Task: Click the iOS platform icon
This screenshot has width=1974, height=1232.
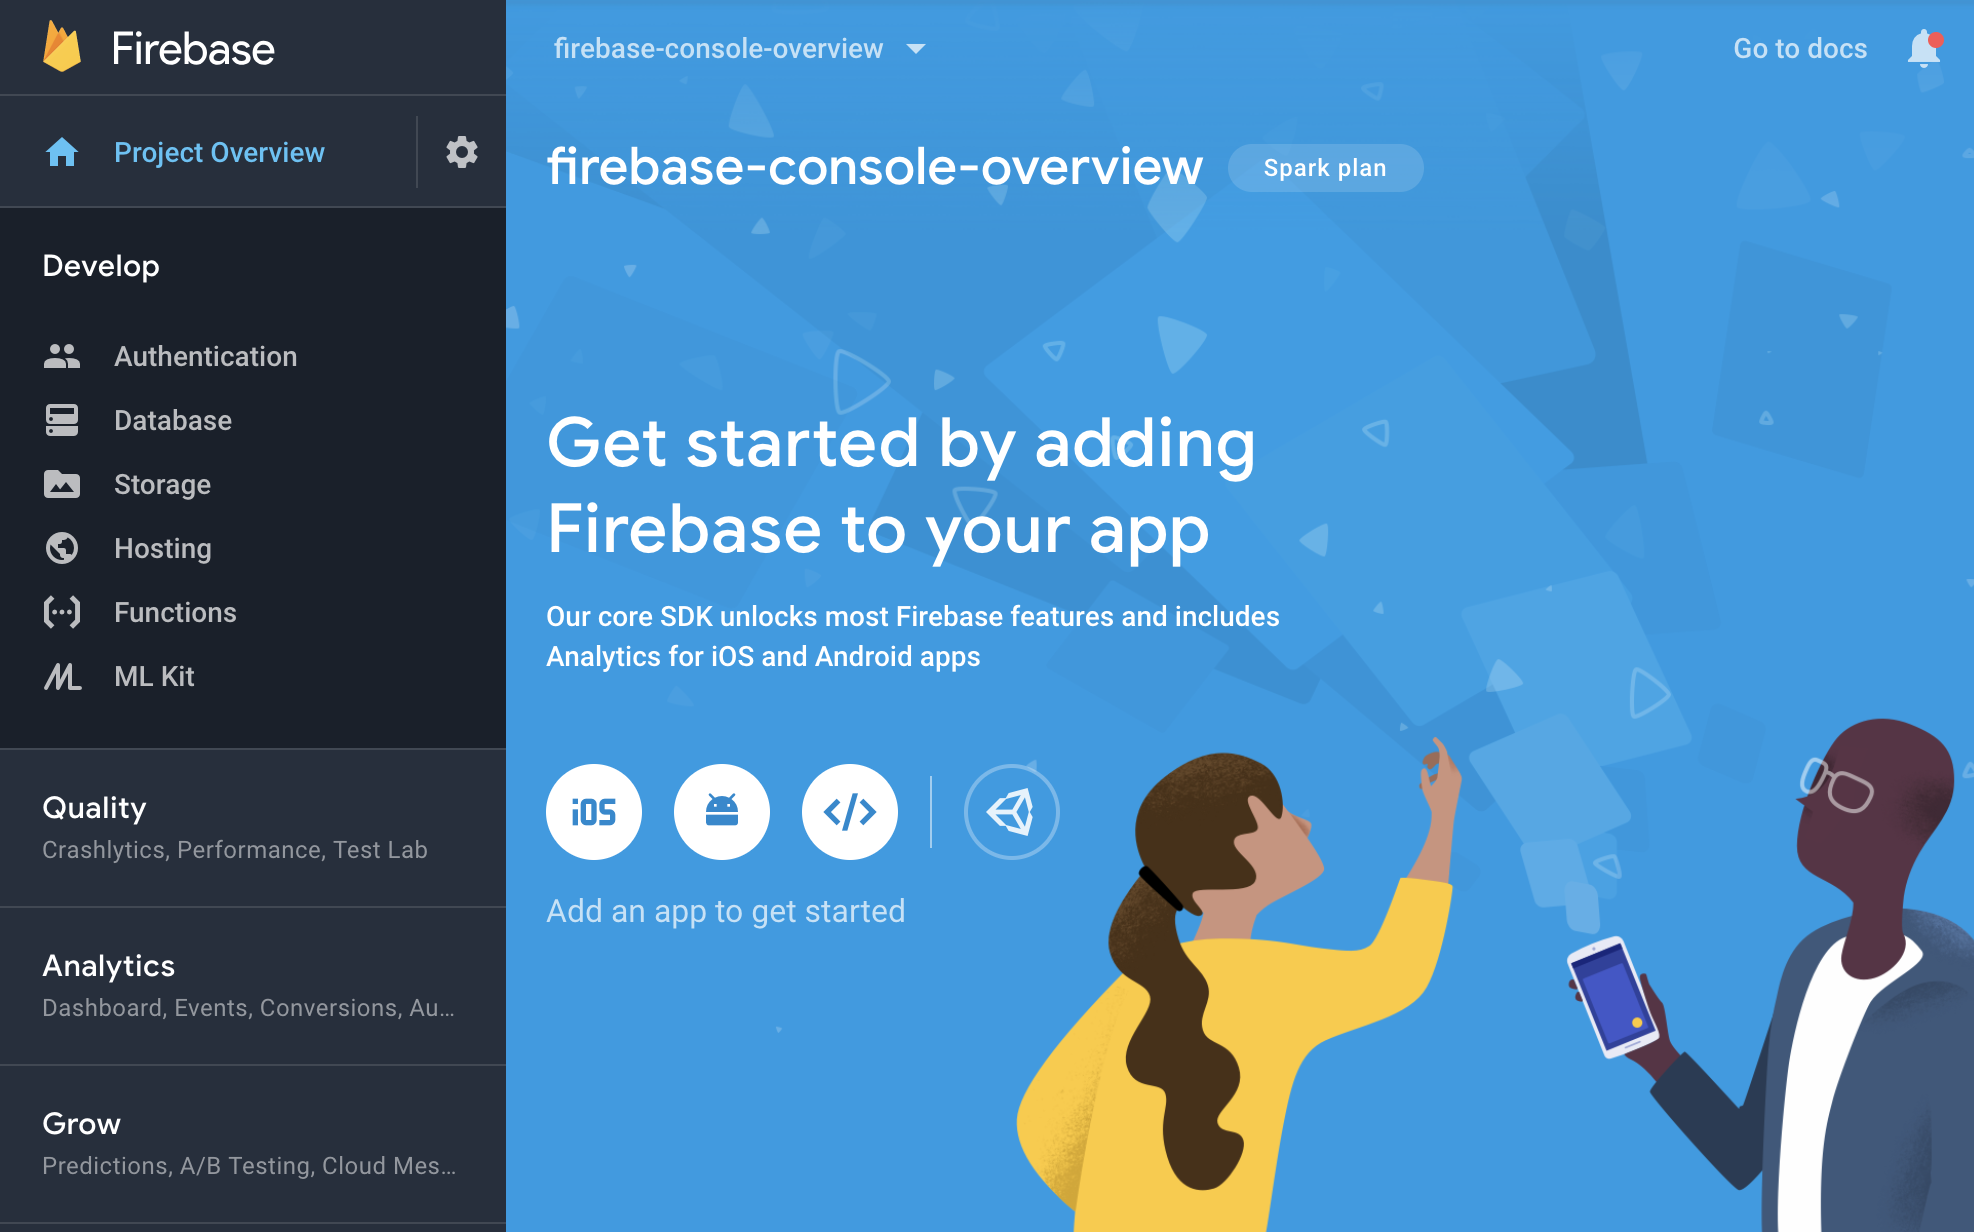Action: 596,810
